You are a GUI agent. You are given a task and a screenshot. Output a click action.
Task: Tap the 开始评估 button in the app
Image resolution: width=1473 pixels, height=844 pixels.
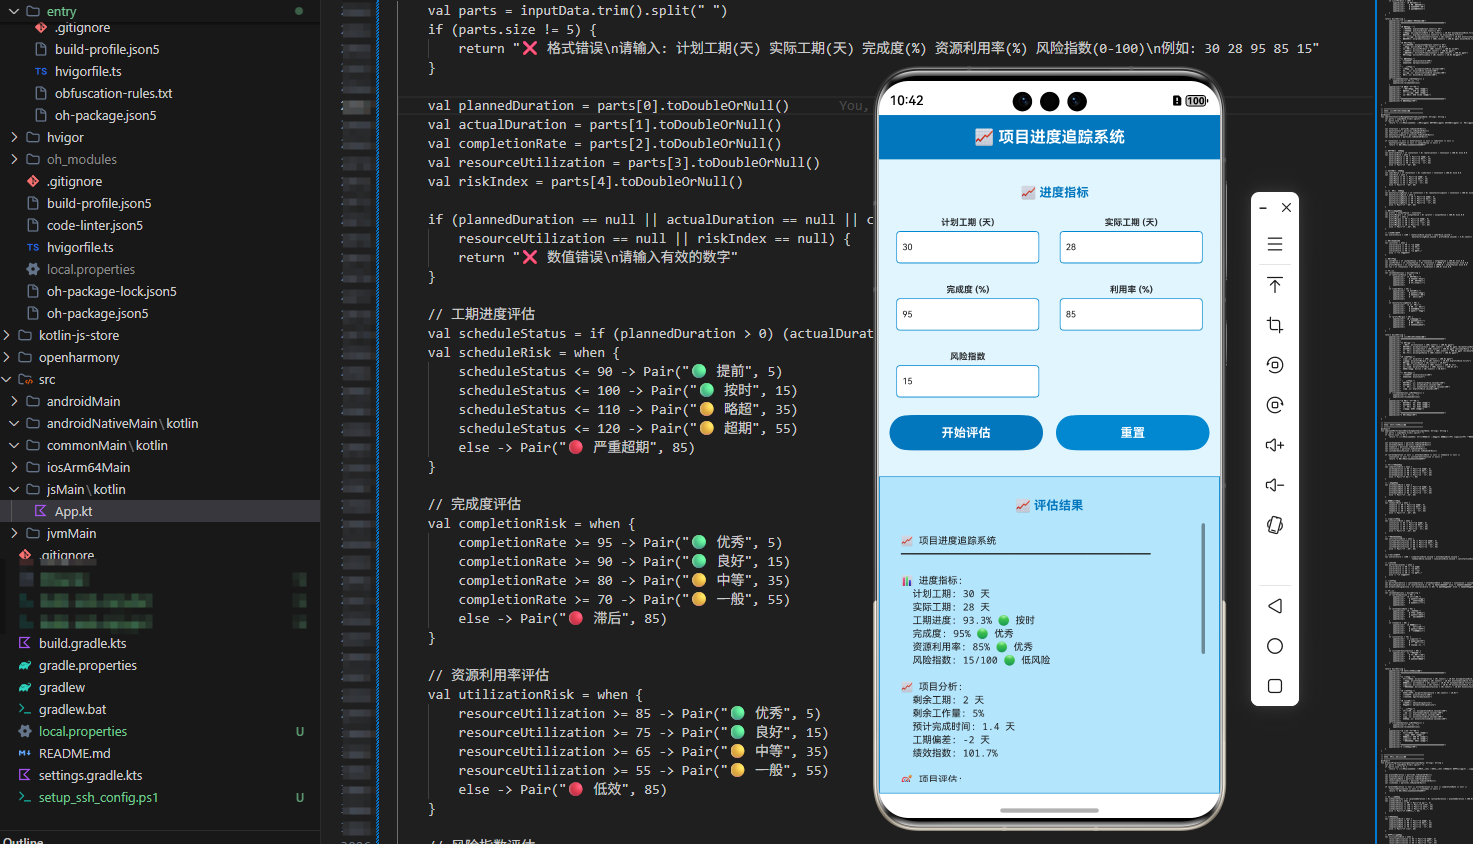click(x=966, y=433)
